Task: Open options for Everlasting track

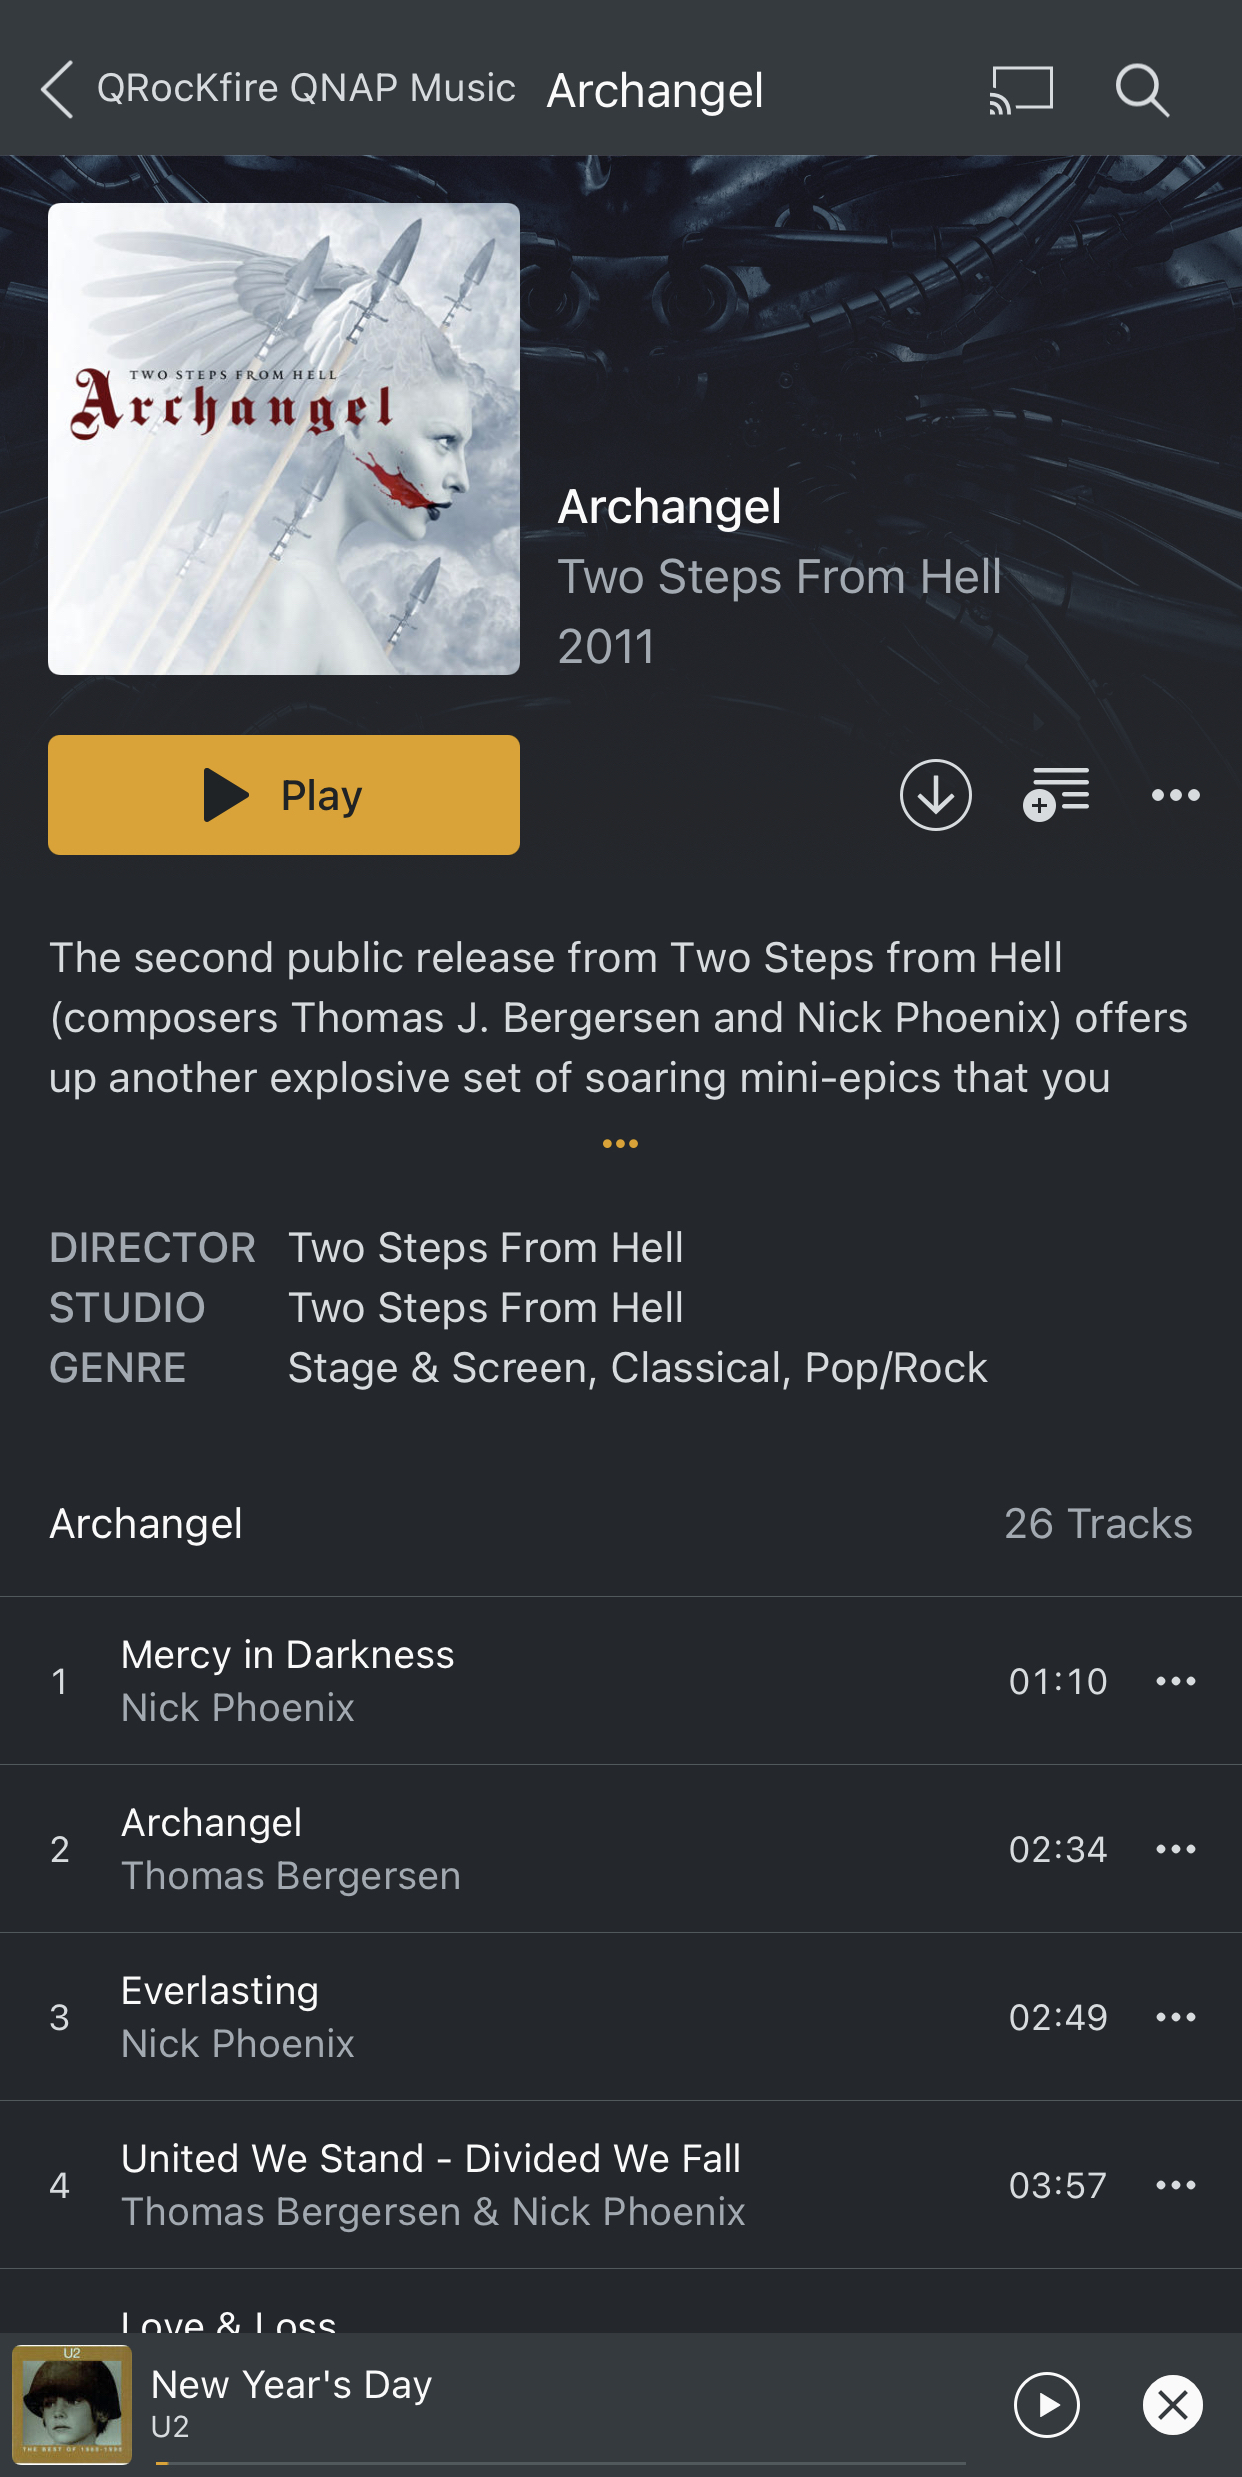Action: 1175,2017
